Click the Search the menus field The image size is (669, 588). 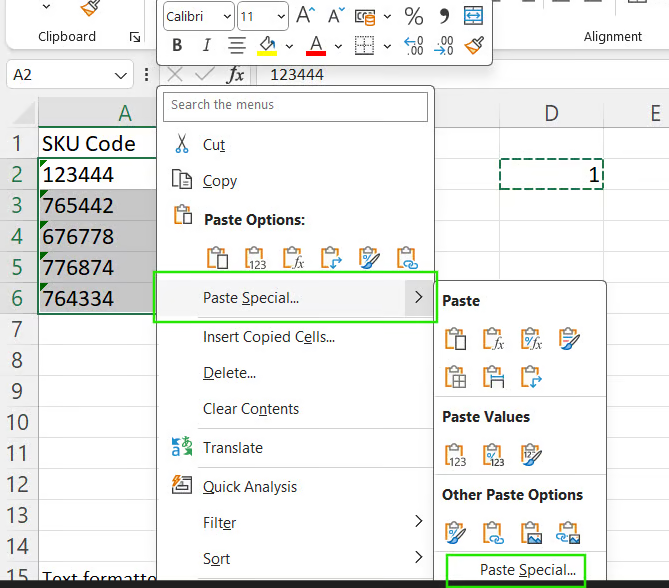(297, 105)
